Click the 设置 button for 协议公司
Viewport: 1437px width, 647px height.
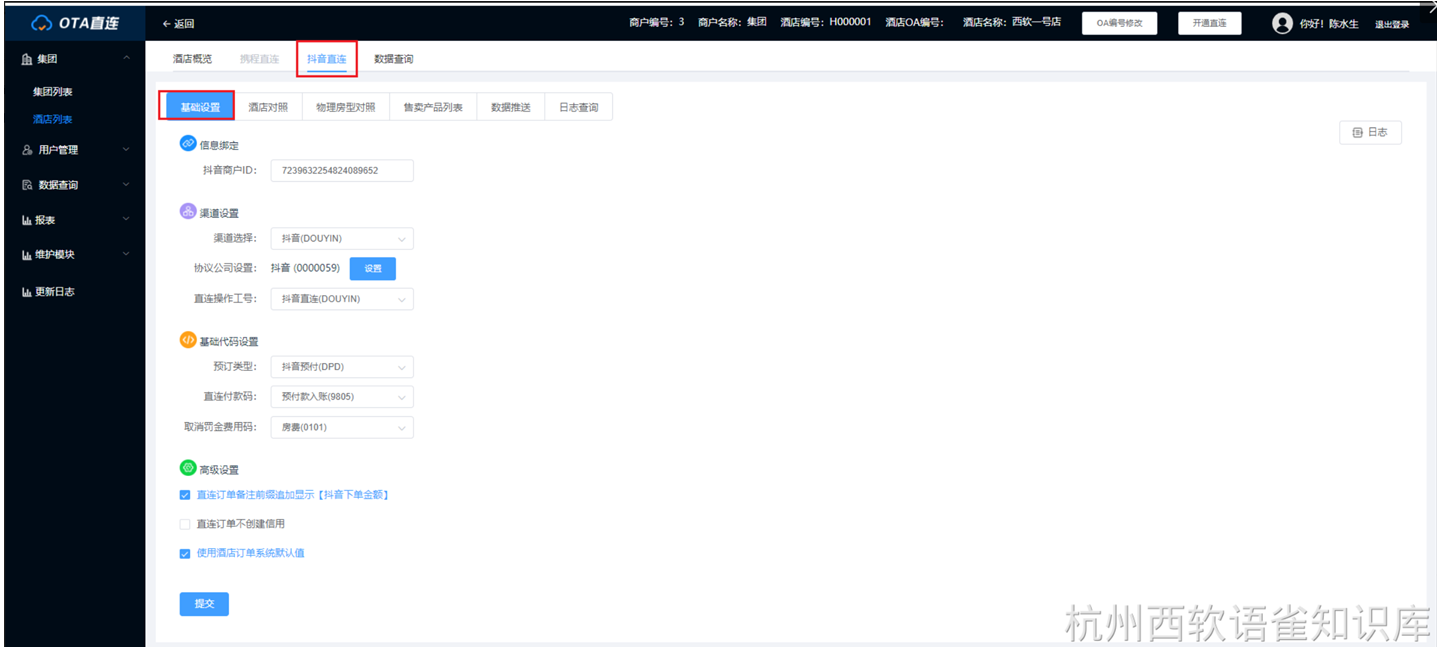(x=373, y=269)
